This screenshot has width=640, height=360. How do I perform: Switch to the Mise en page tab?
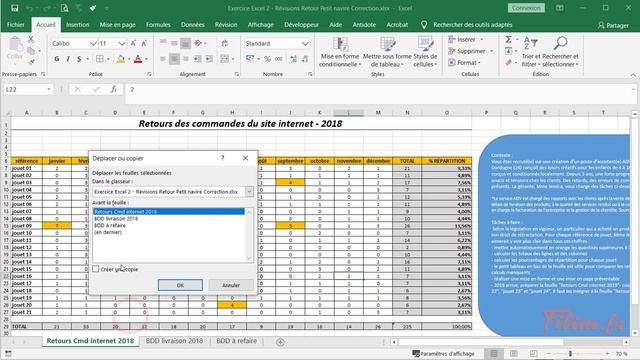tap(118, 25)
